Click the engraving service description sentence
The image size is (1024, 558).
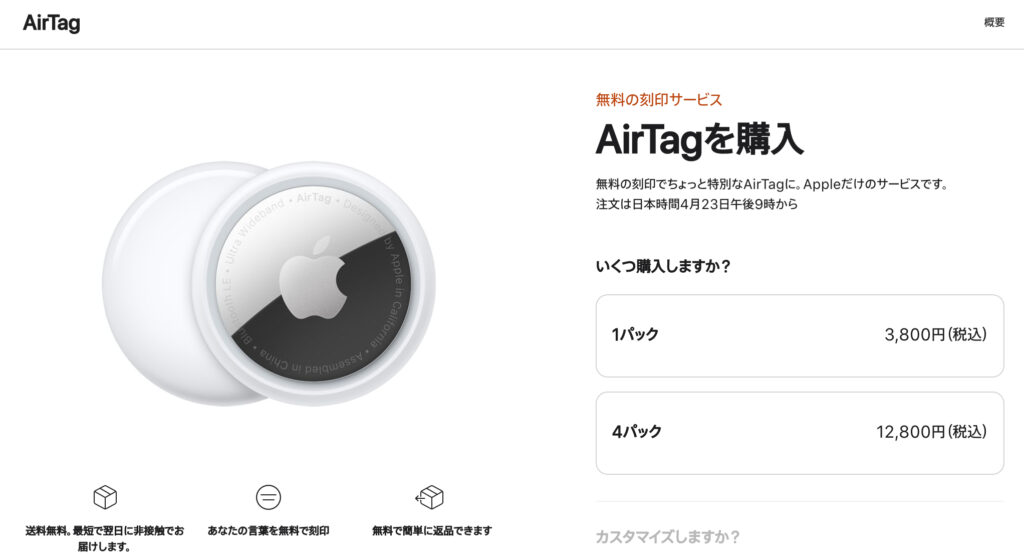click(x=770, y=184)
